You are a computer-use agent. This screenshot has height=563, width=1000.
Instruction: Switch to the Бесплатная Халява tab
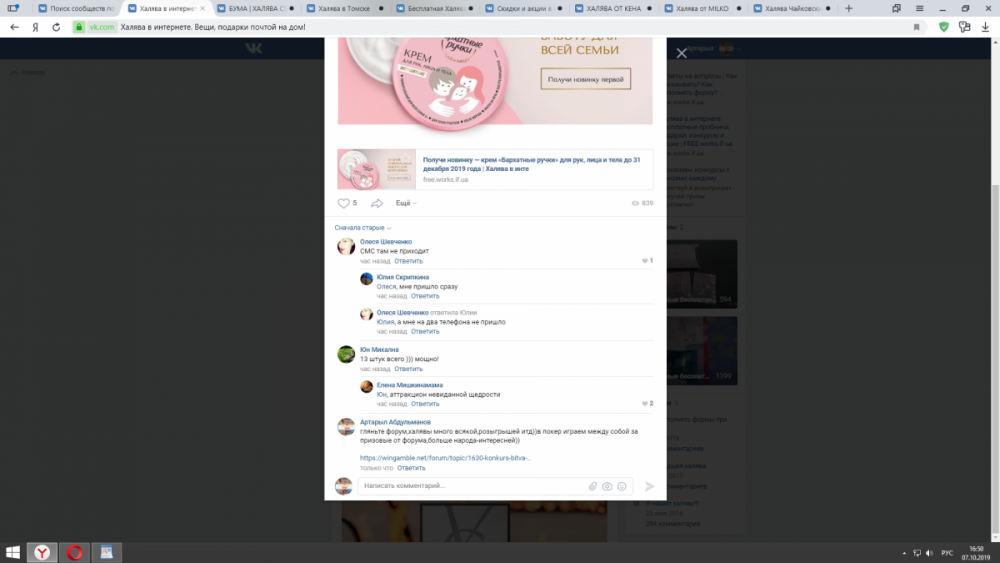(434, 8)
